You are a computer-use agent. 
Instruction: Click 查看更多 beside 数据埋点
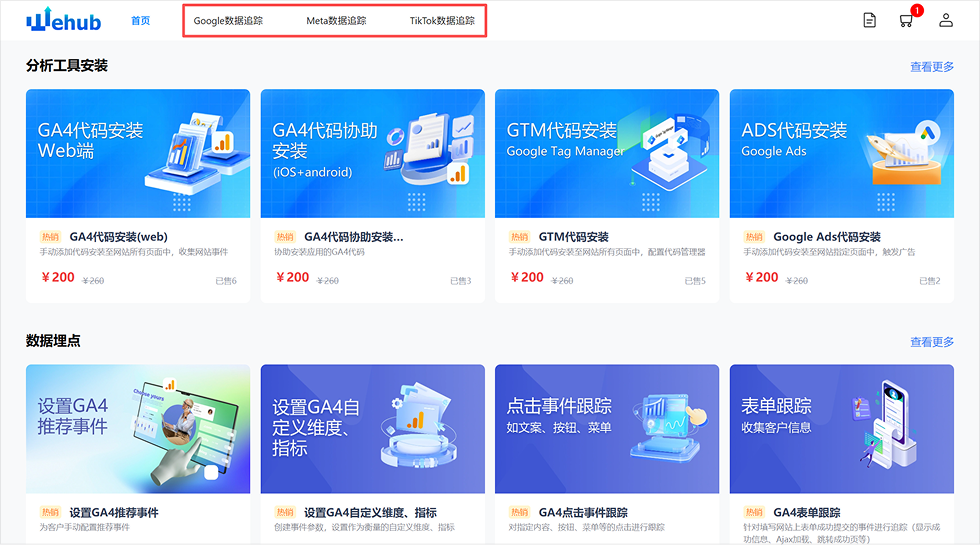(931, 342)
